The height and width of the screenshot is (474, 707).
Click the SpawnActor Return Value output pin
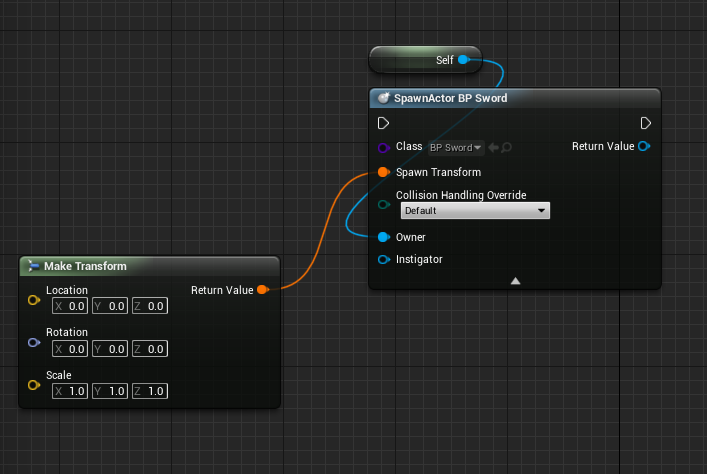pyautogui.click(x=644, y=146)
